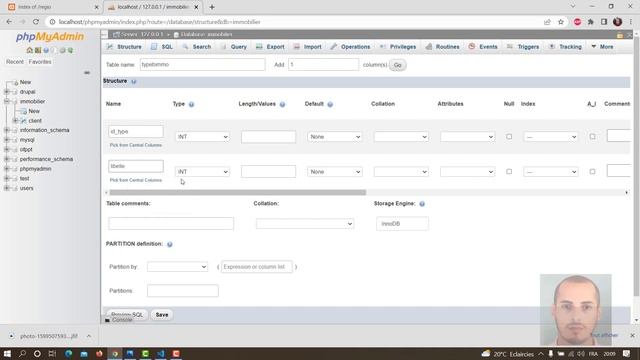640x360 pixels.
Task: Bookmark this page with the star icon
Action: (x=561, y=22)
